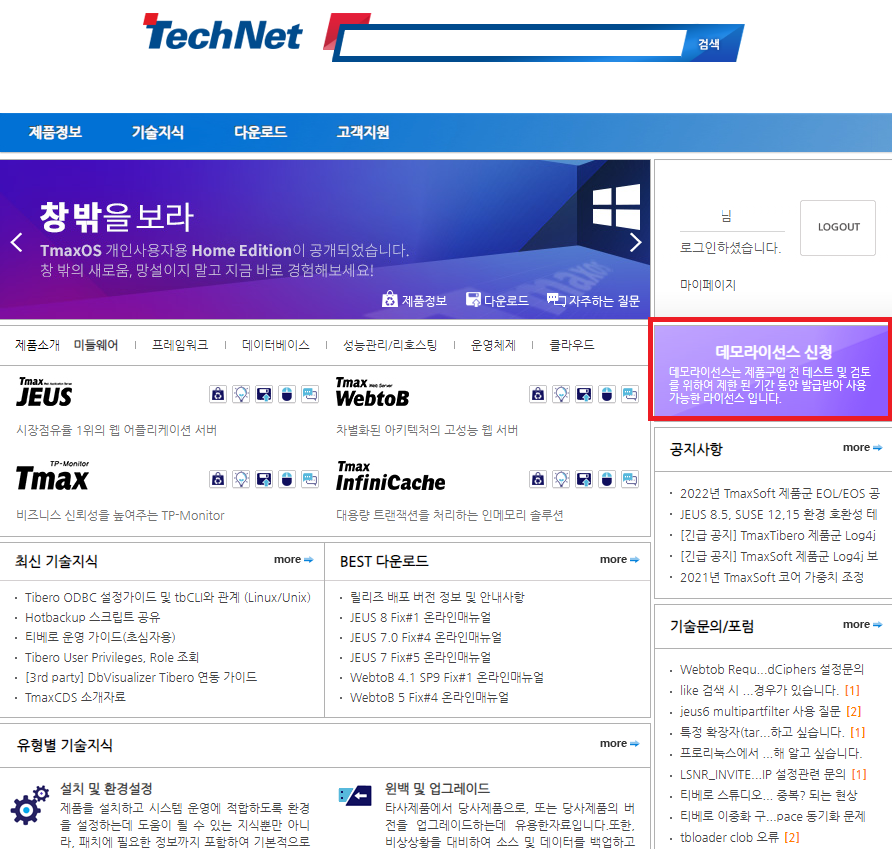Open 'WebtoB 5 Fix#4 온라인매뉴얼' download
Screen dimensions: 892x851
[x=430, y=697]
